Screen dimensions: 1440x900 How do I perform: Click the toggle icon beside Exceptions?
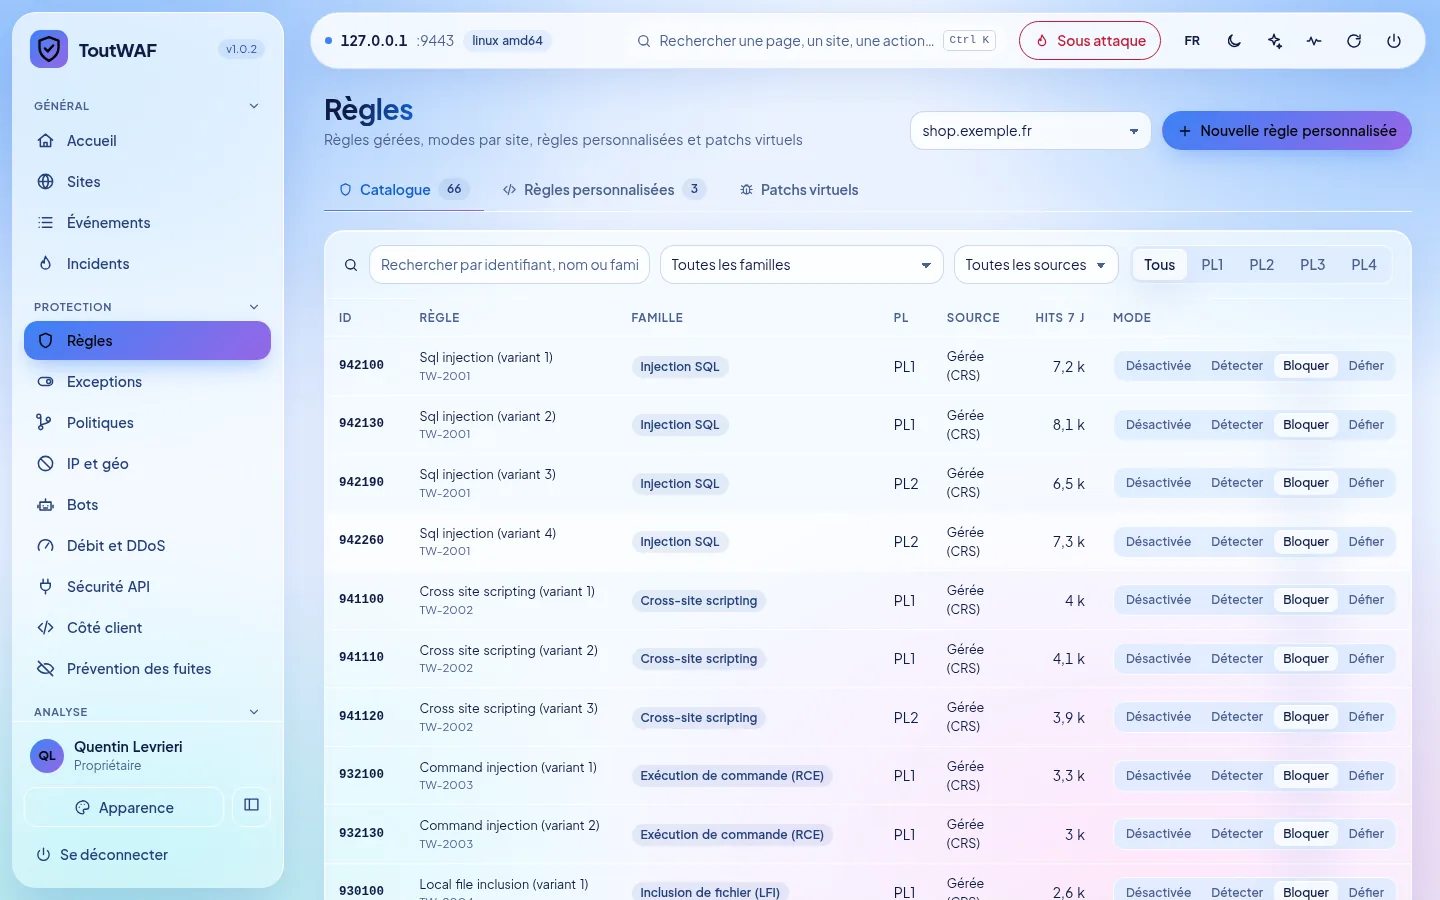(45, 382)
